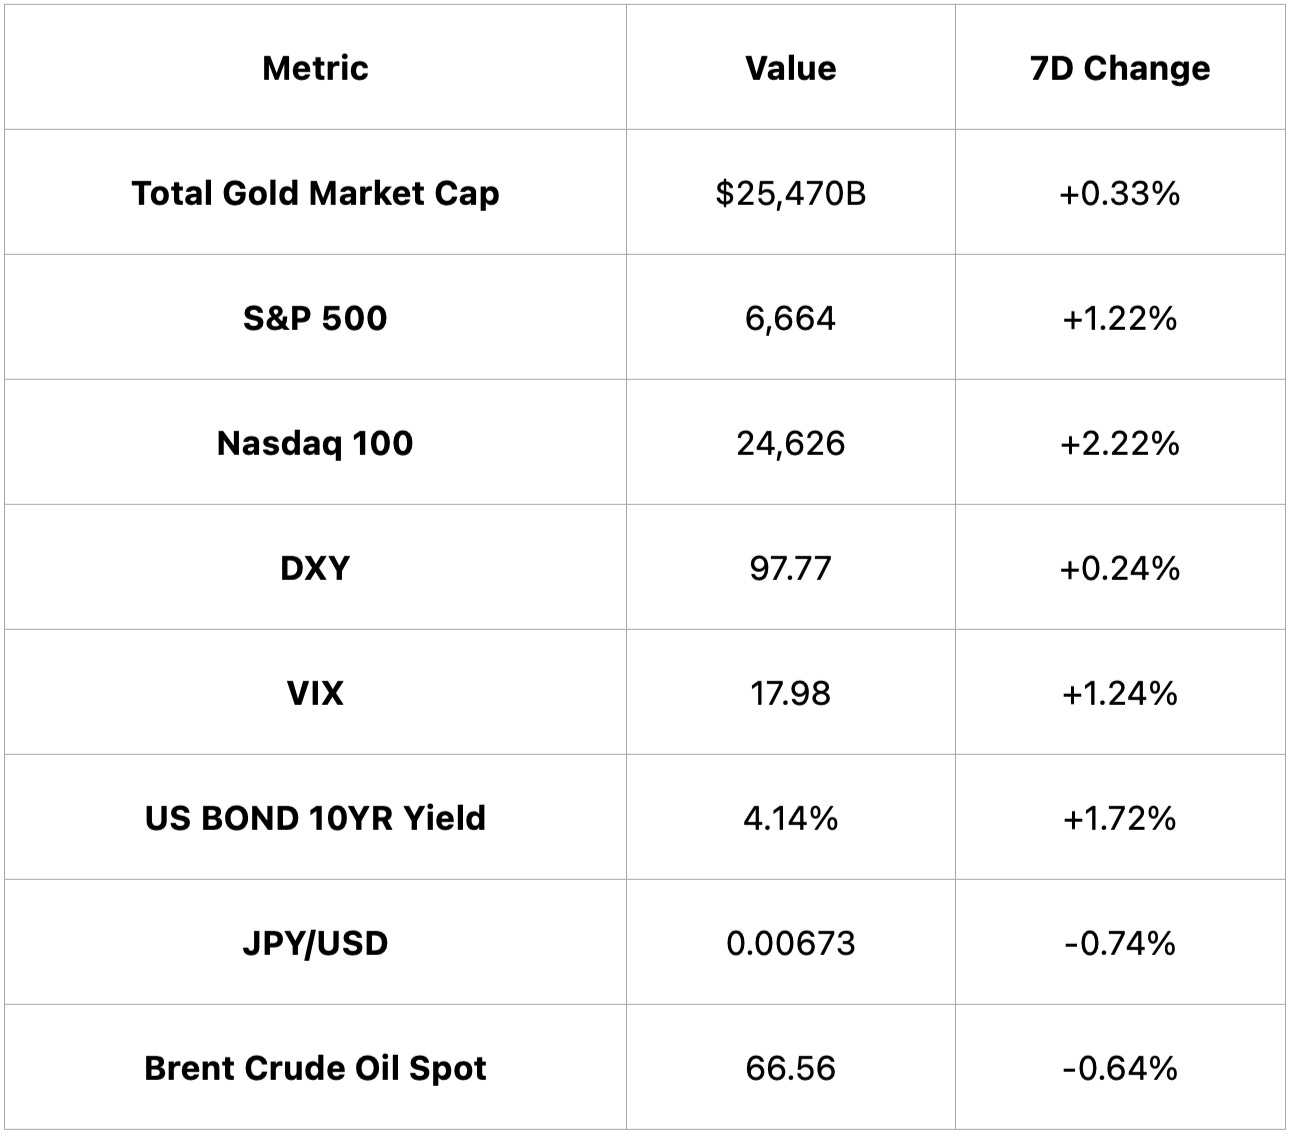Image resolution: width=1290 pixels, height=1134 pixels.
Task: Select the $25,470B value cell
Action: pyautogui.click(x=790, y=193)
